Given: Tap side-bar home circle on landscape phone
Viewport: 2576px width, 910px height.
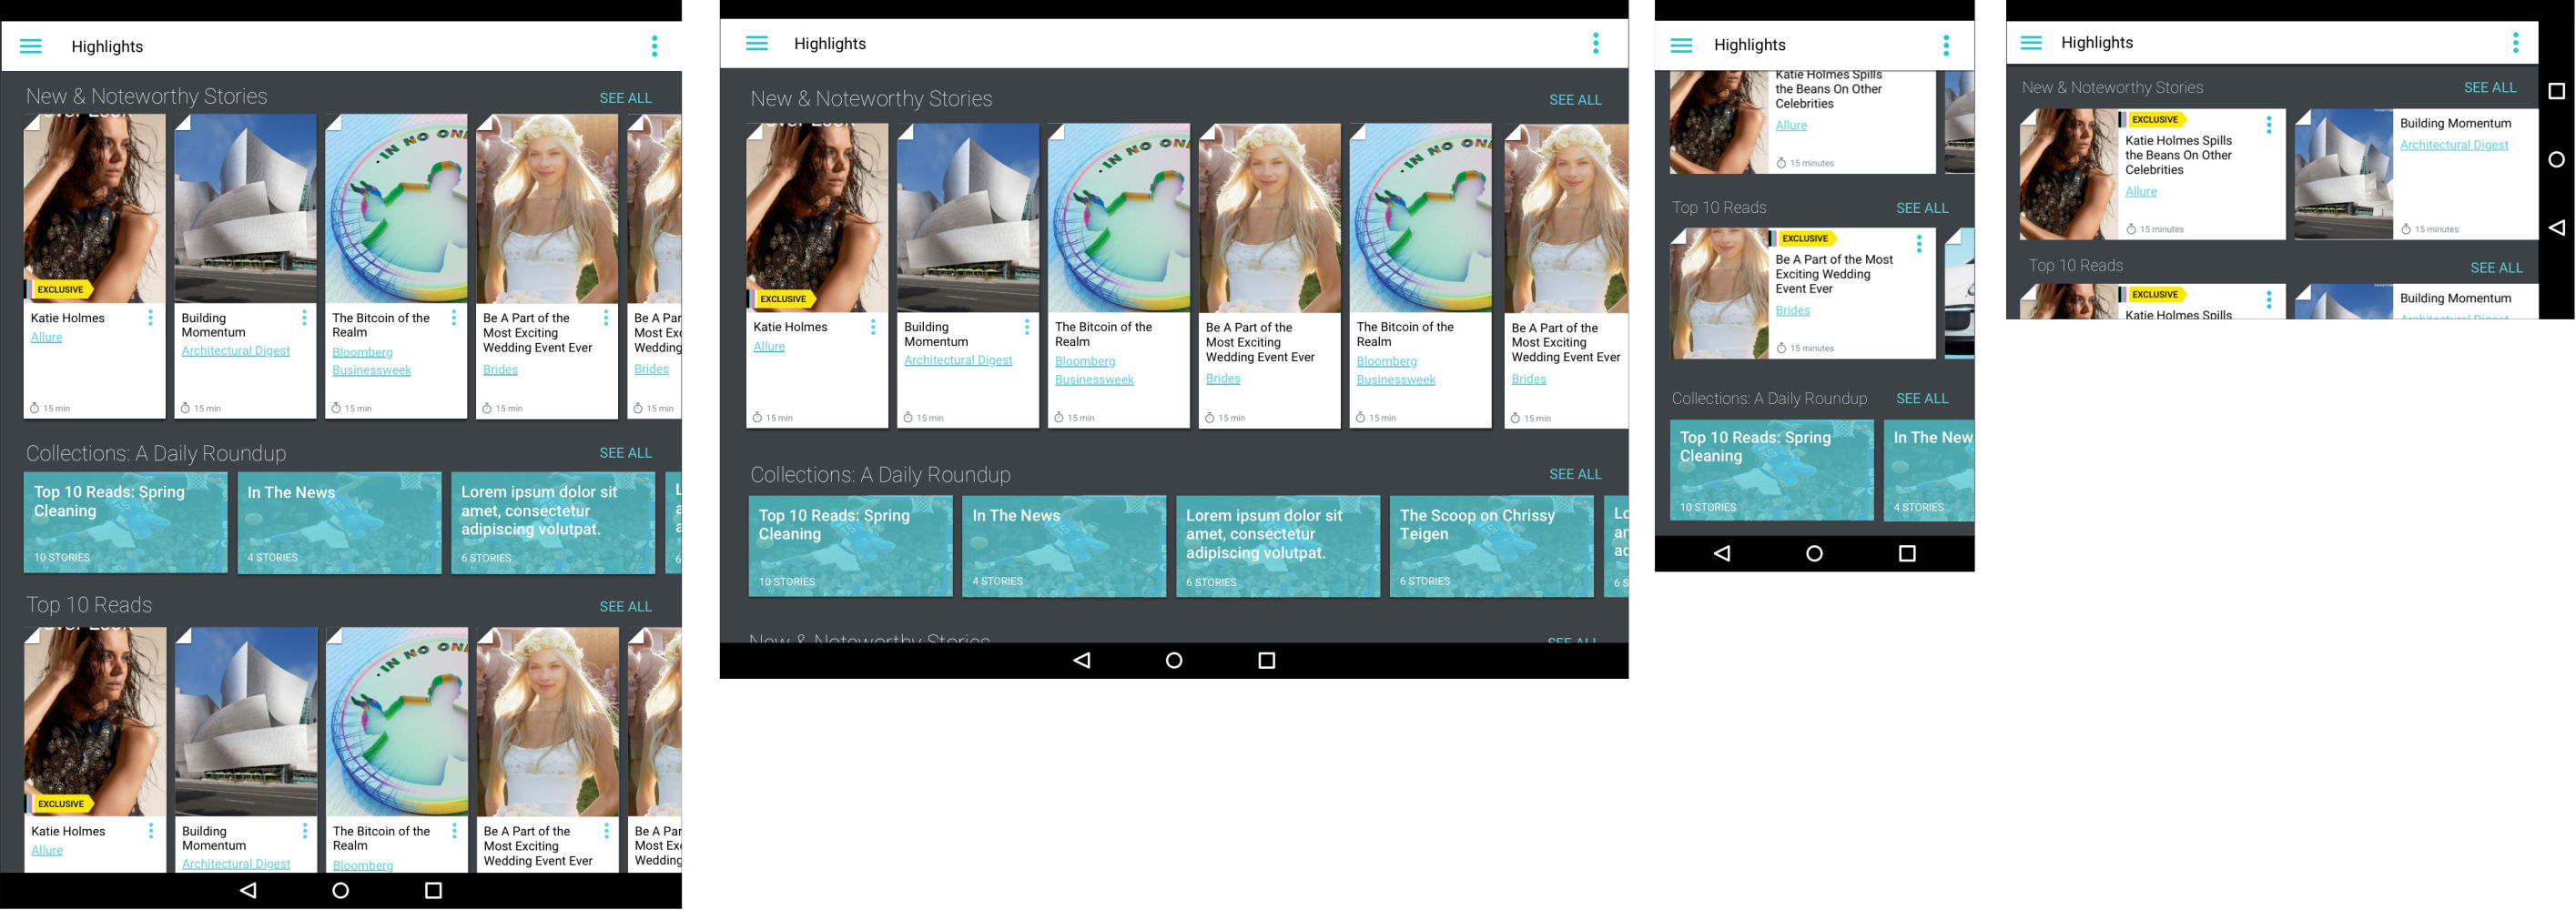Looking at the screenshot, I should (x=2556, y=159).
